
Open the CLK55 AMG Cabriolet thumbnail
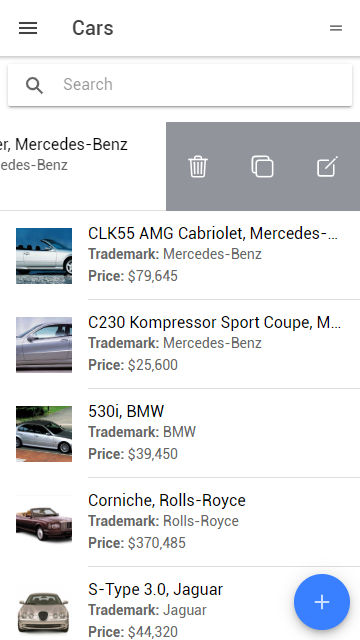[44, 256]
